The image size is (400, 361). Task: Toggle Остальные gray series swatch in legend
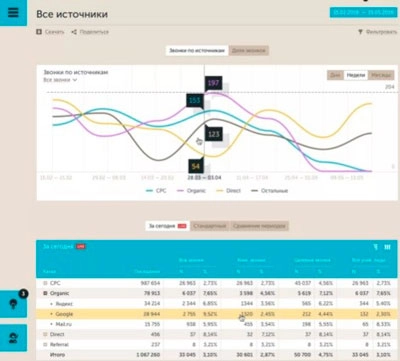pos(255,191)
